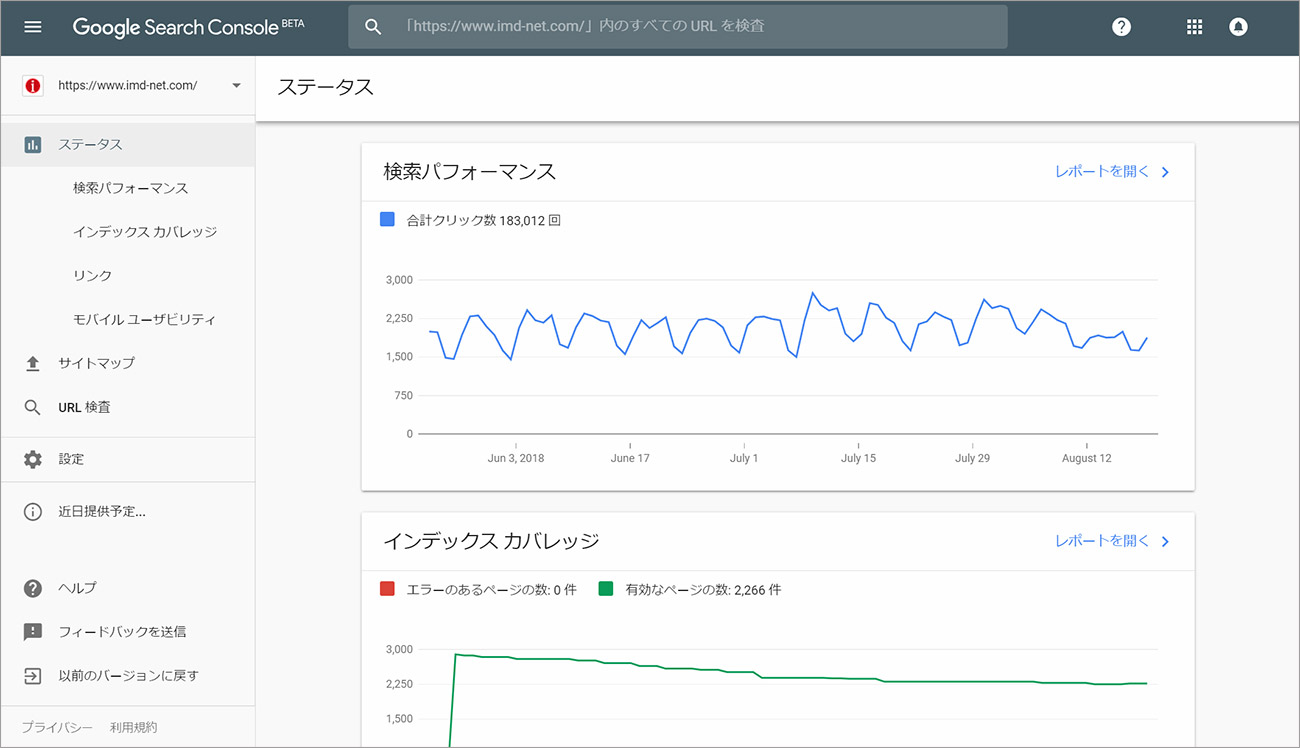Click the sidebar help icon
This screenshot has width=1300, height=748.
[33, 588]
